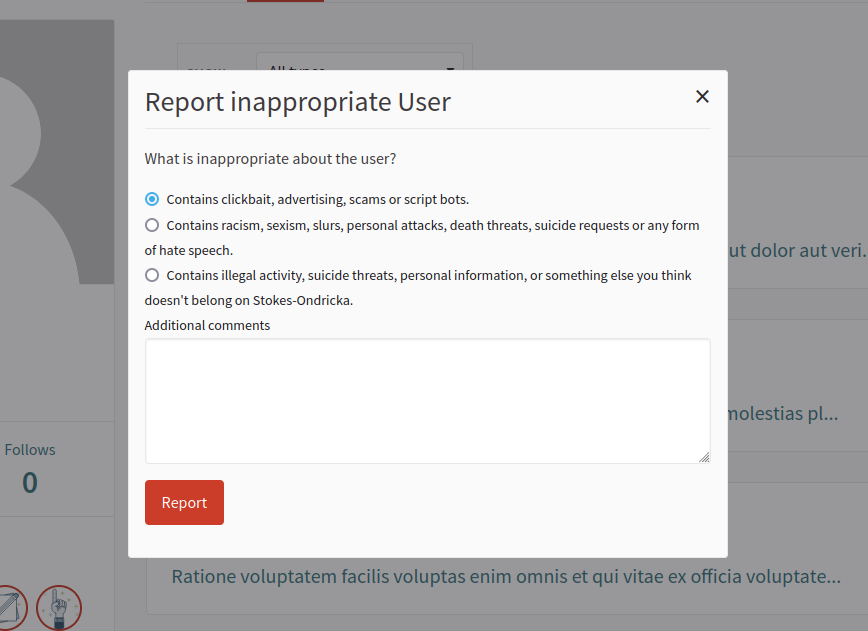The height and width of the screenshot is (631, 868).
Task: Click the user avatar placeholder image
Action: coord(57,152)
